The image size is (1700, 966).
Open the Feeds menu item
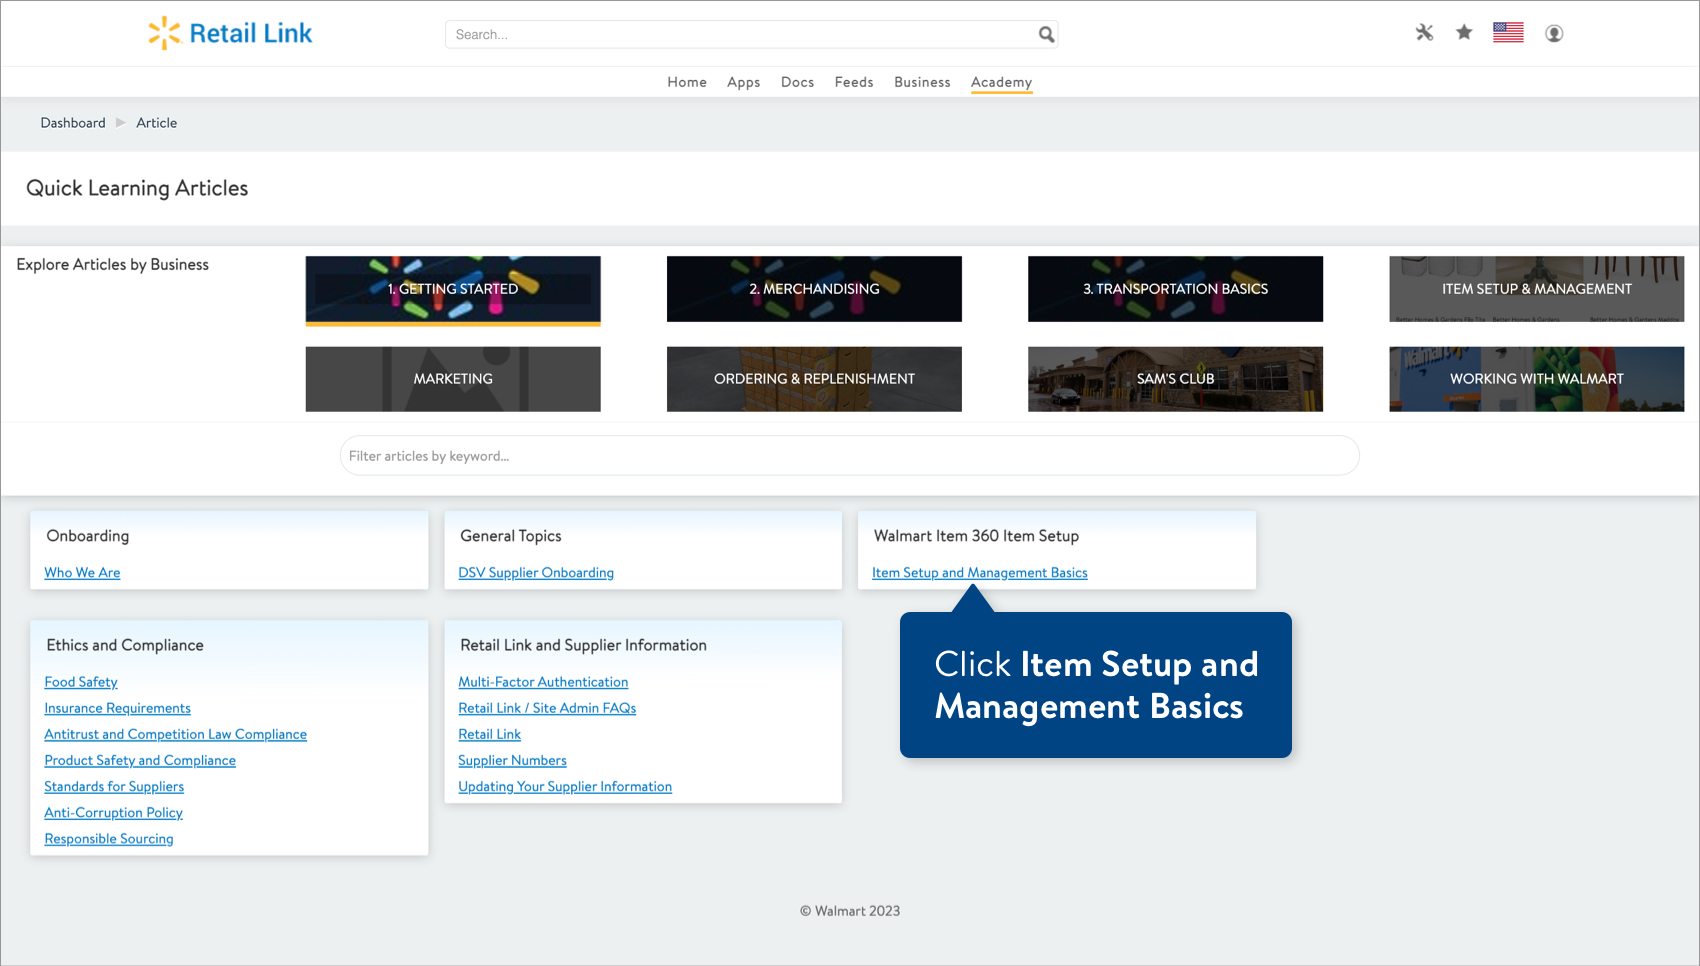(x=854, y=82)
